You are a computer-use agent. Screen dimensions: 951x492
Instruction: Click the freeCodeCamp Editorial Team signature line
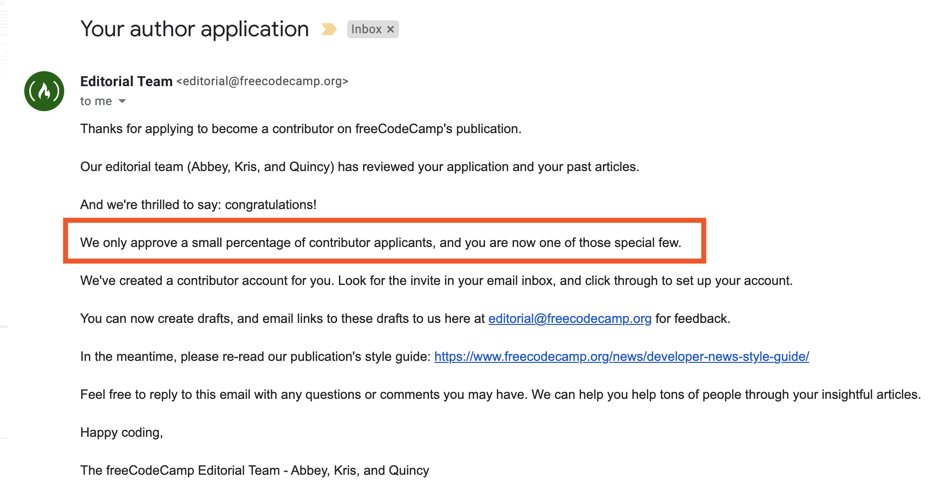[x=254, y=471]
